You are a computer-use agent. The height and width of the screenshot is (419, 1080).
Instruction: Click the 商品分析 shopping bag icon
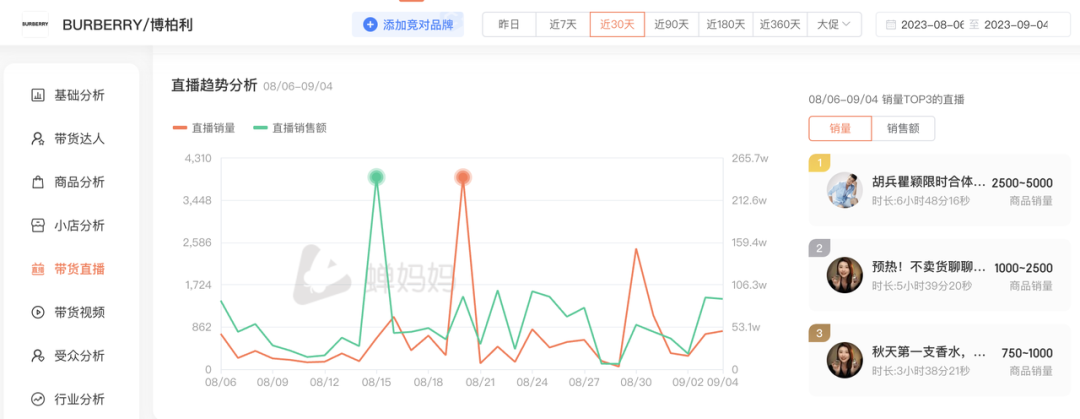38,182
